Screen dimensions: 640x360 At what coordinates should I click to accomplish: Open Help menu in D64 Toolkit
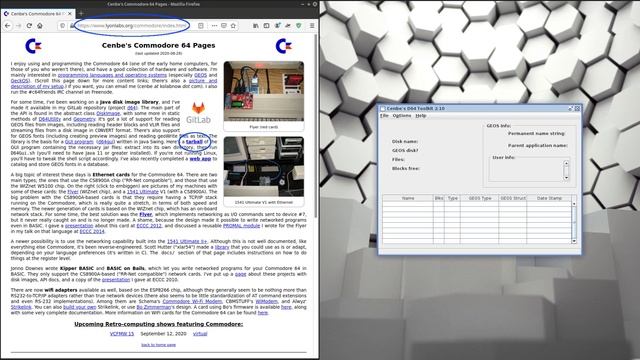(420, 116)
